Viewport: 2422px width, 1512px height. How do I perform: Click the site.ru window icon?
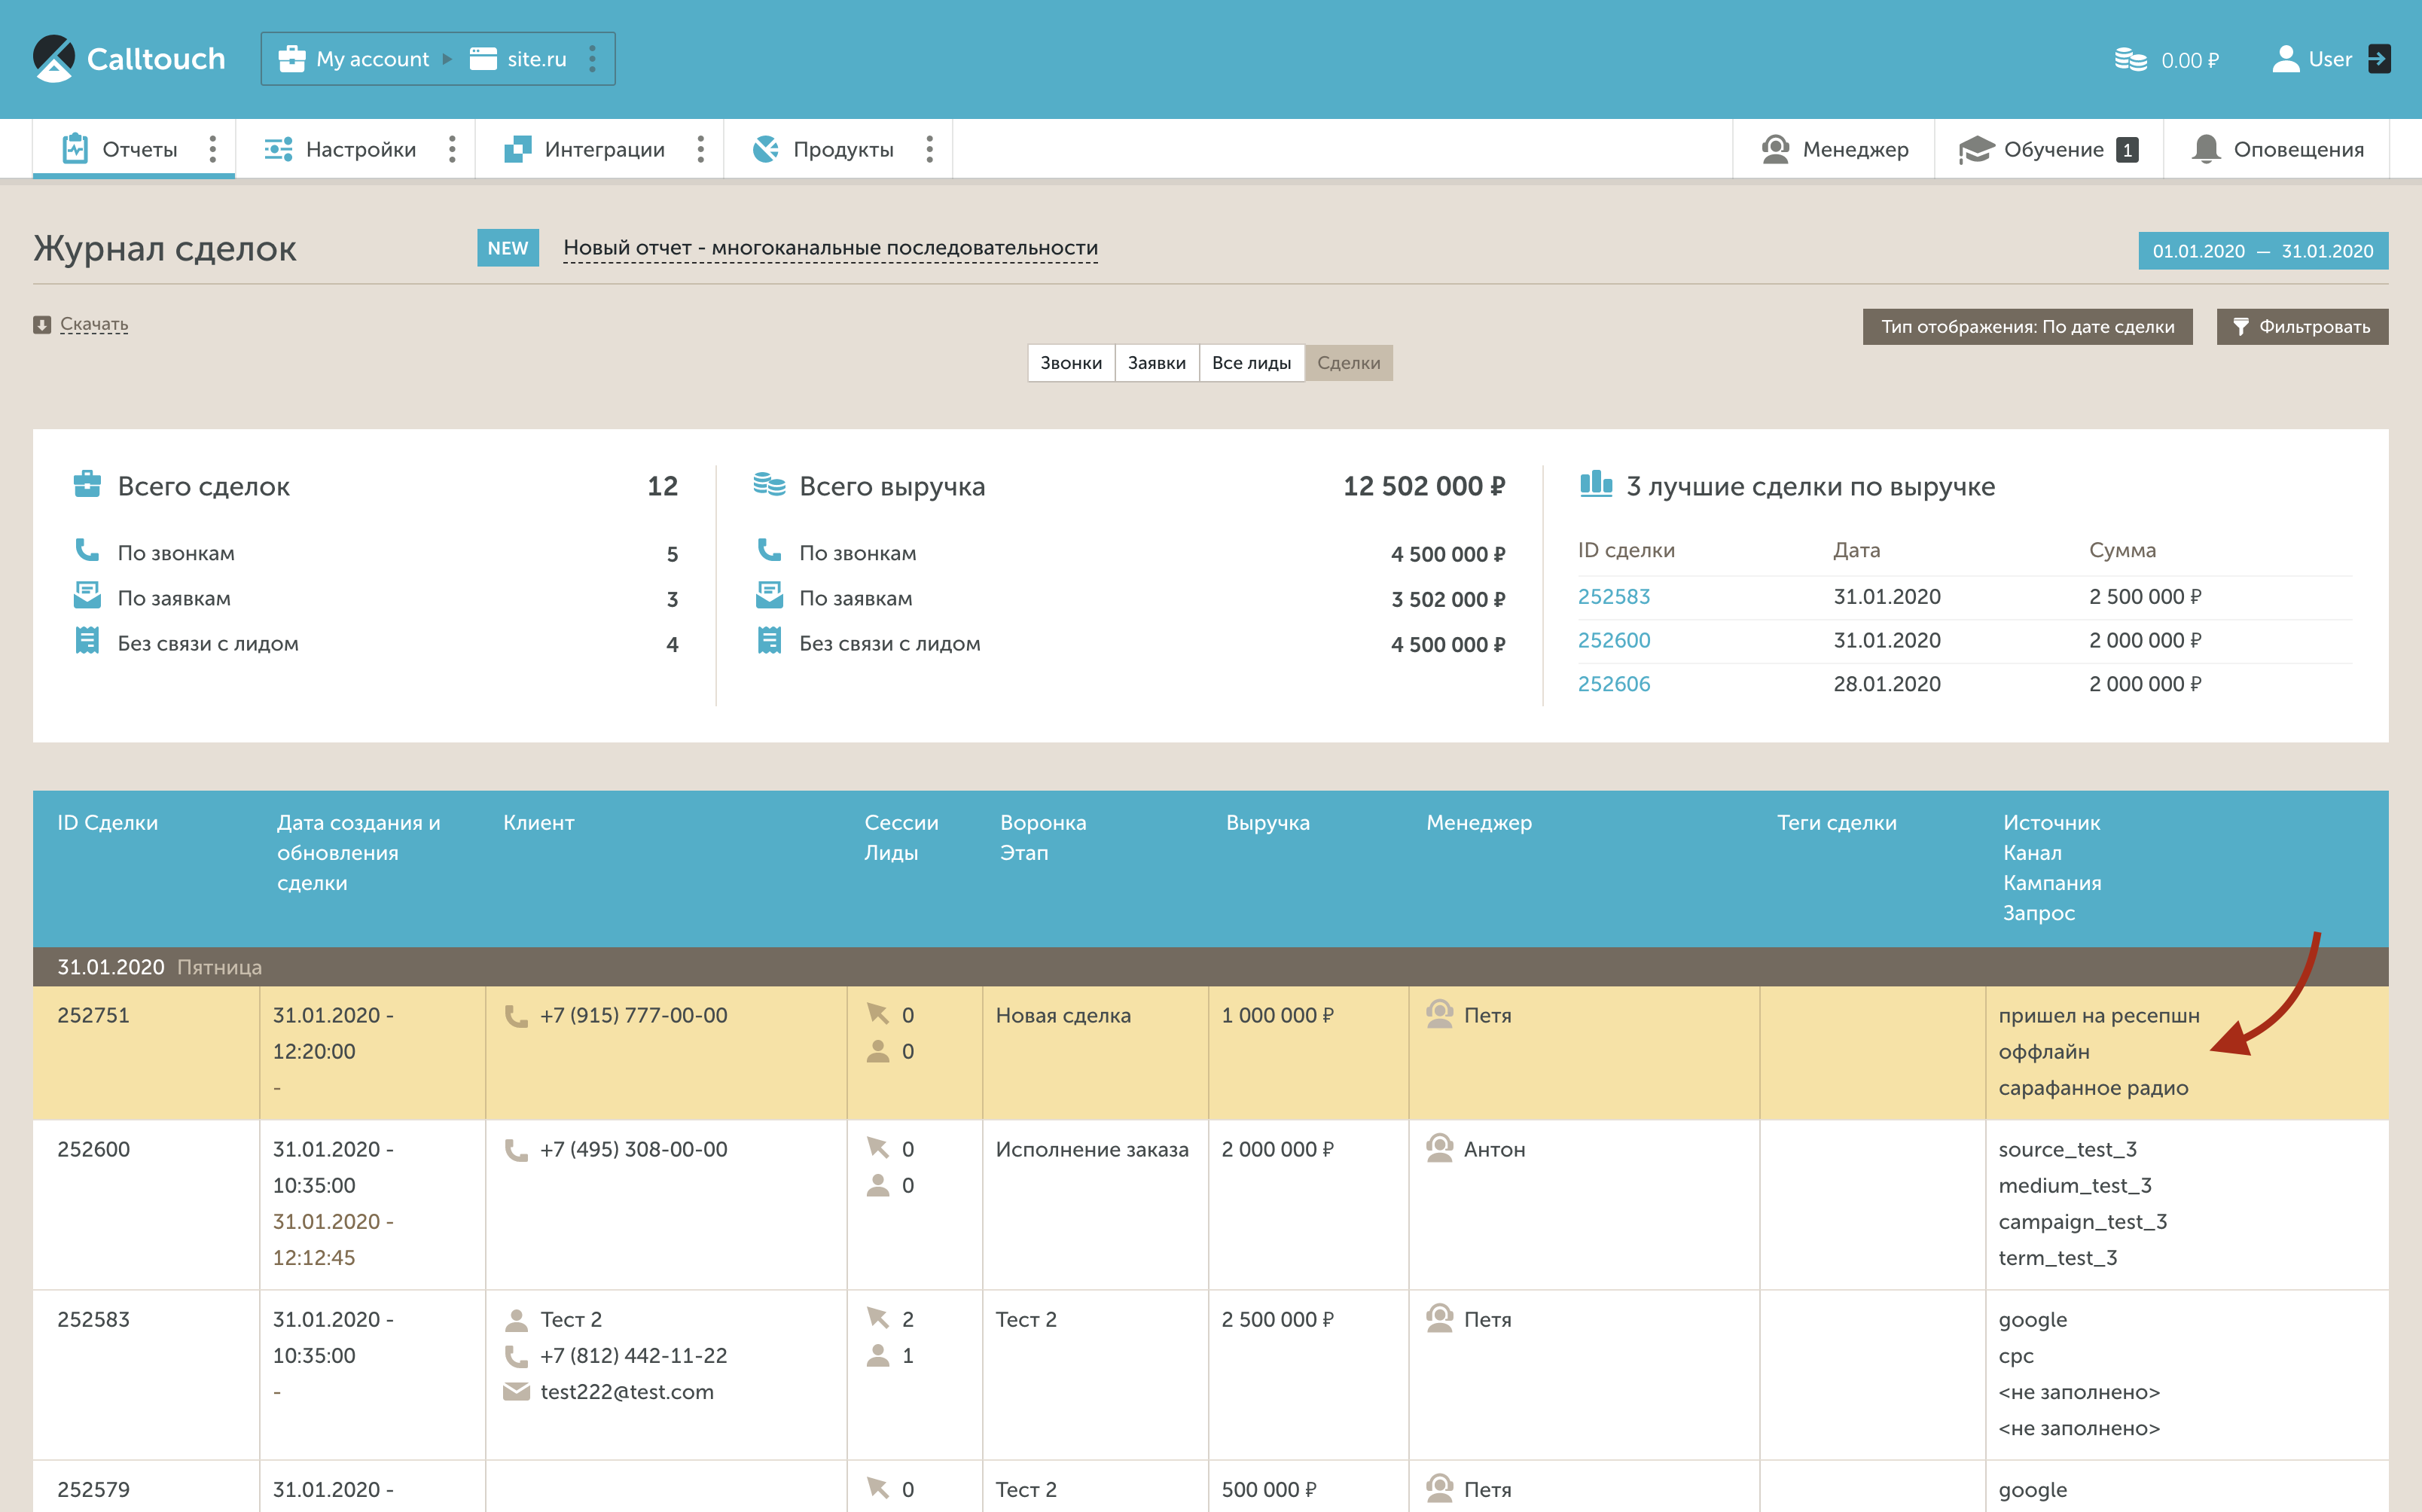[x=483, y=59]
